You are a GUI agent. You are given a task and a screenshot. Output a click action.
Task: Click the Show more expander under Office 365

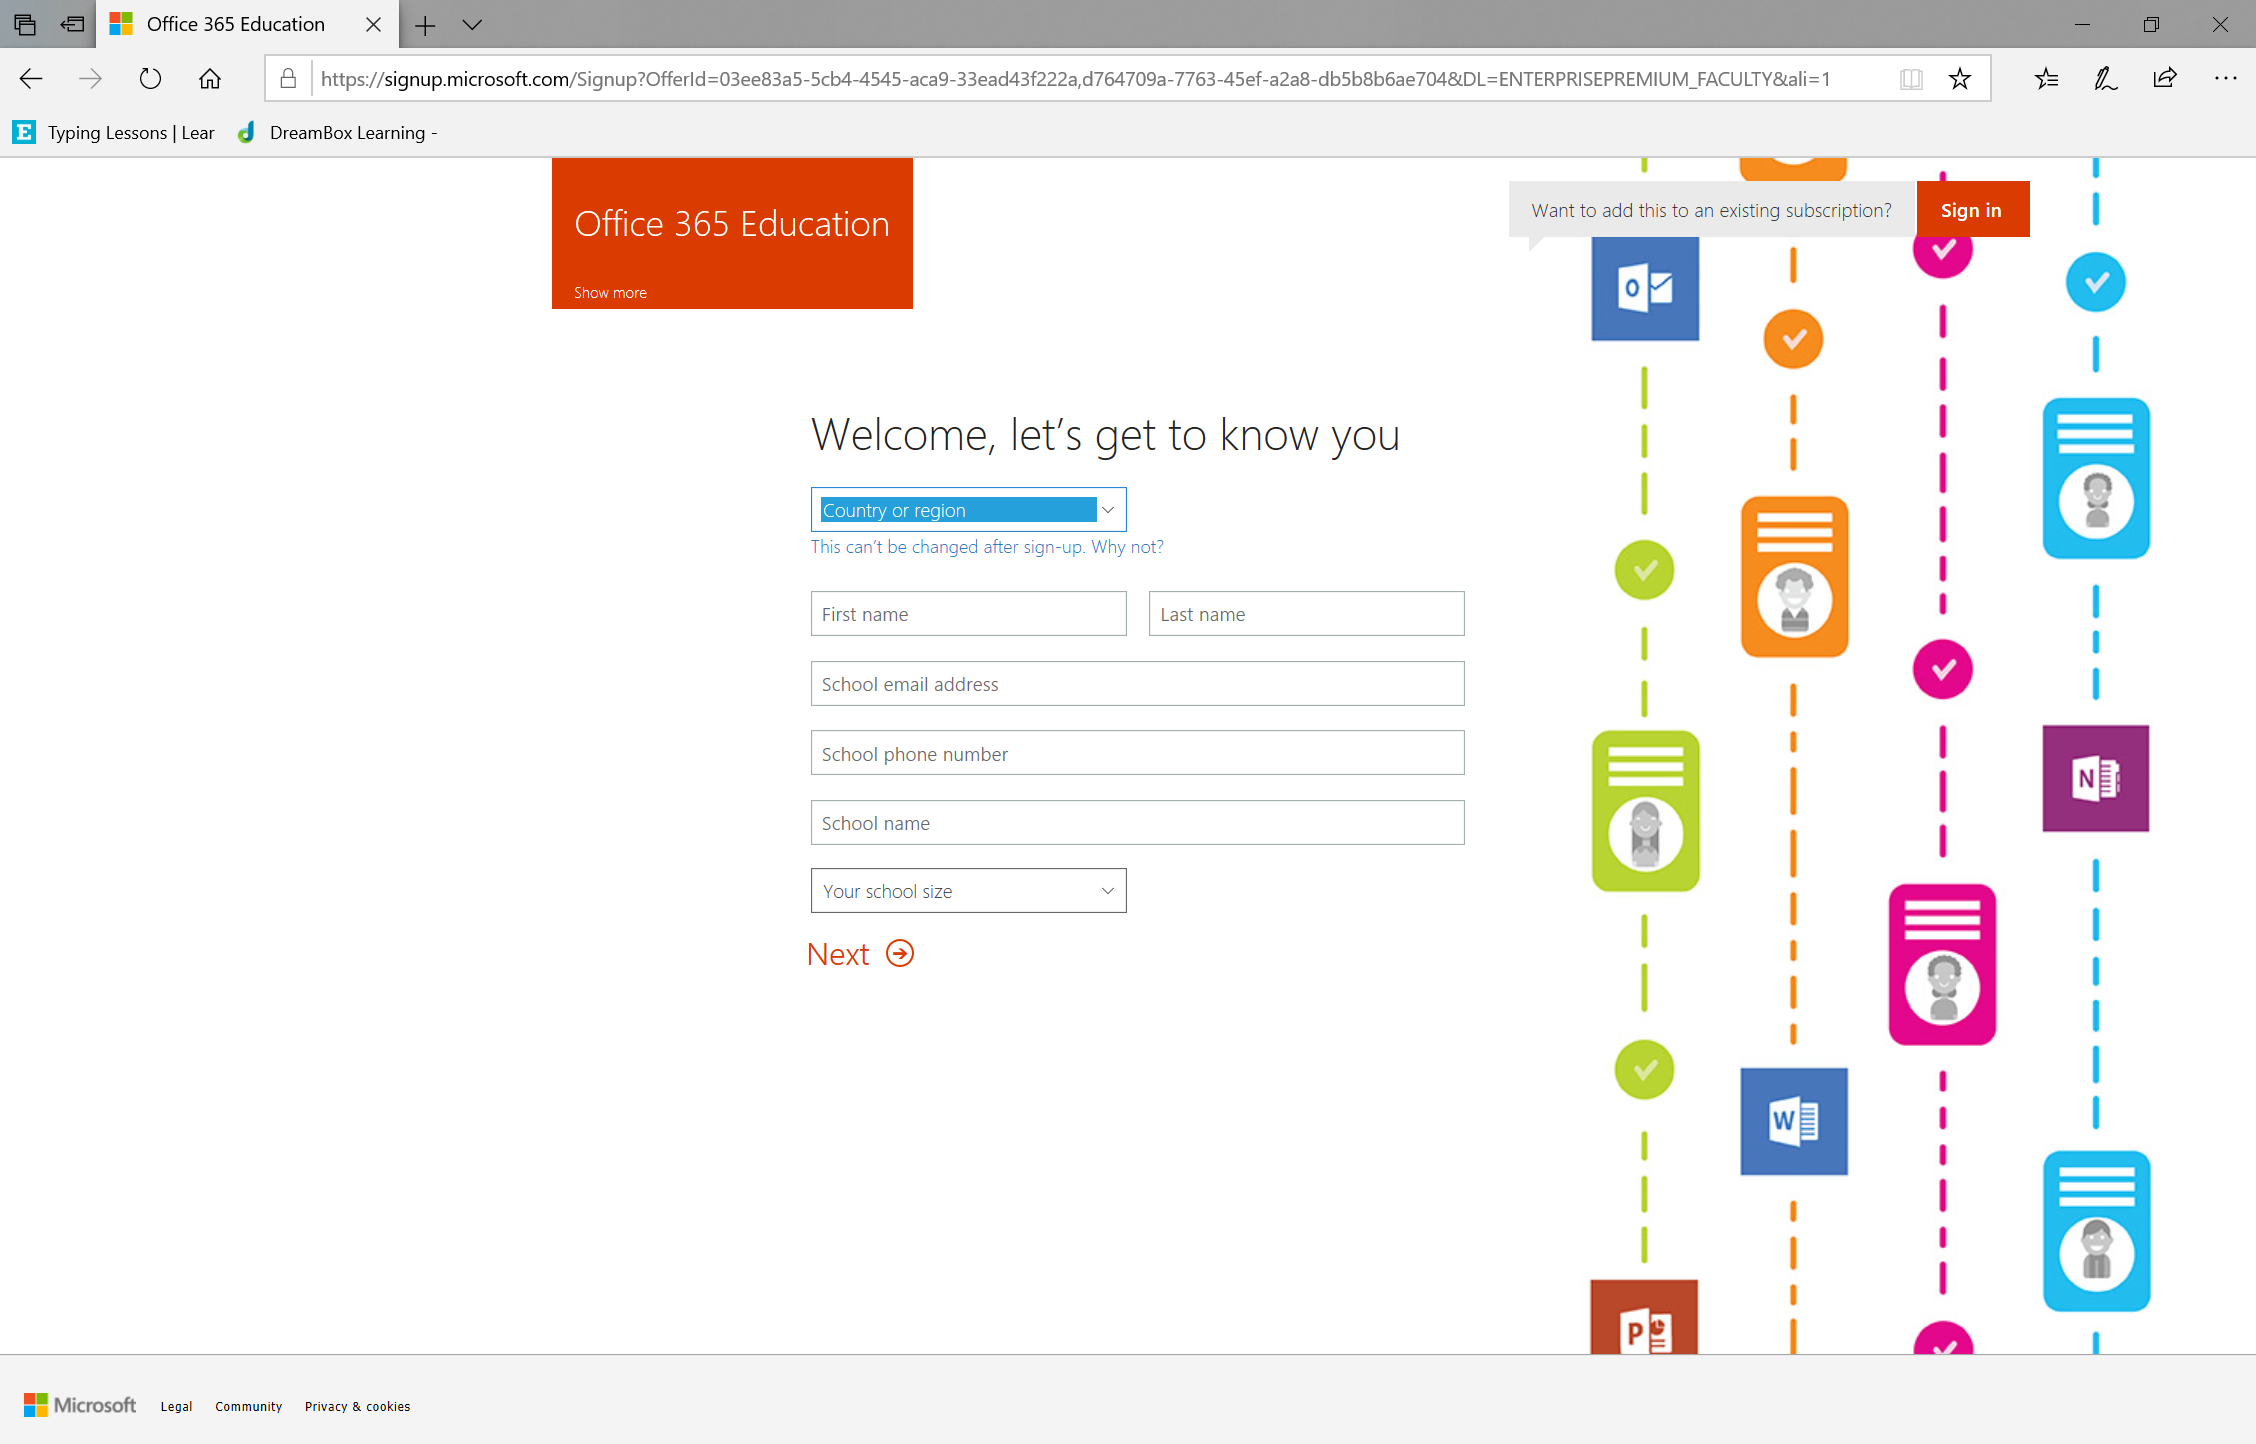pyautogui.click(x=608, y=293)
